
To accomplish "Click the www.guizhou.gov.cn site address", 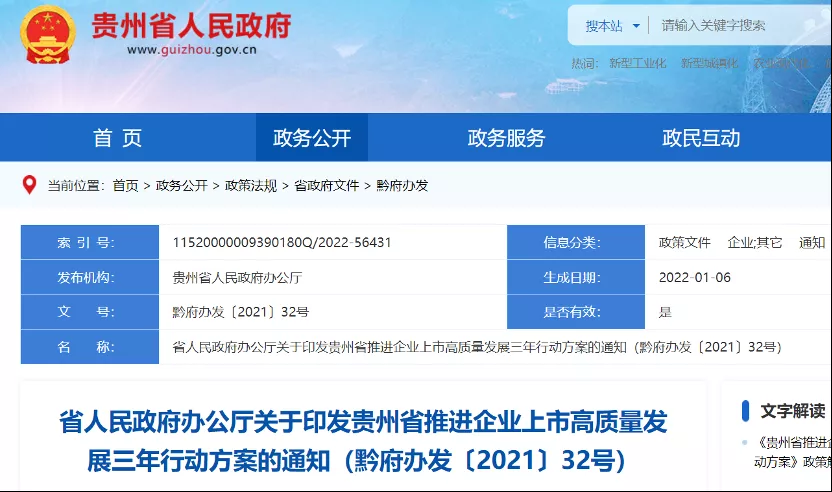I will click(x=192, y=50).
